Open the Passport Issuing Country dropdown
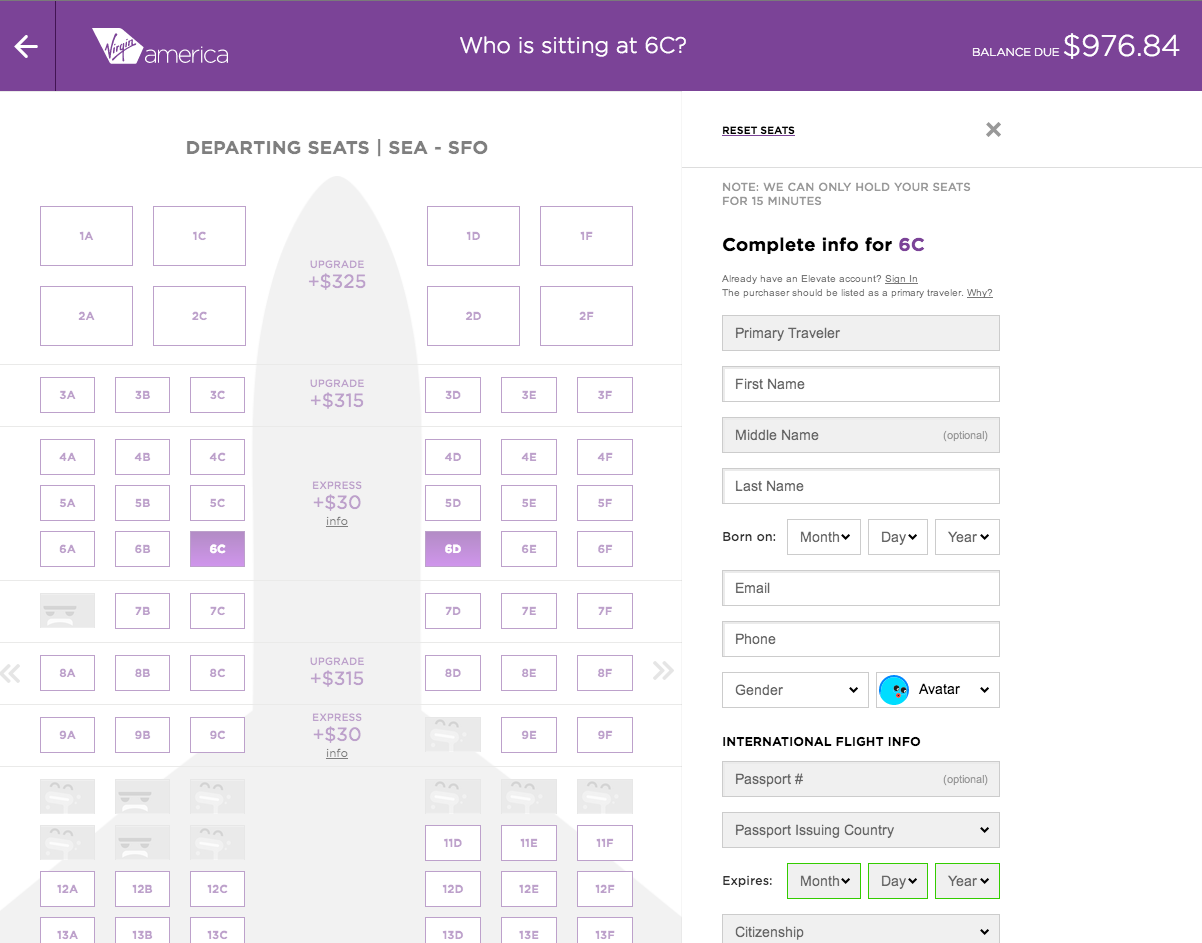This screenshot has width=1202, height=943. pyautogui.click(x=860, y=830)
